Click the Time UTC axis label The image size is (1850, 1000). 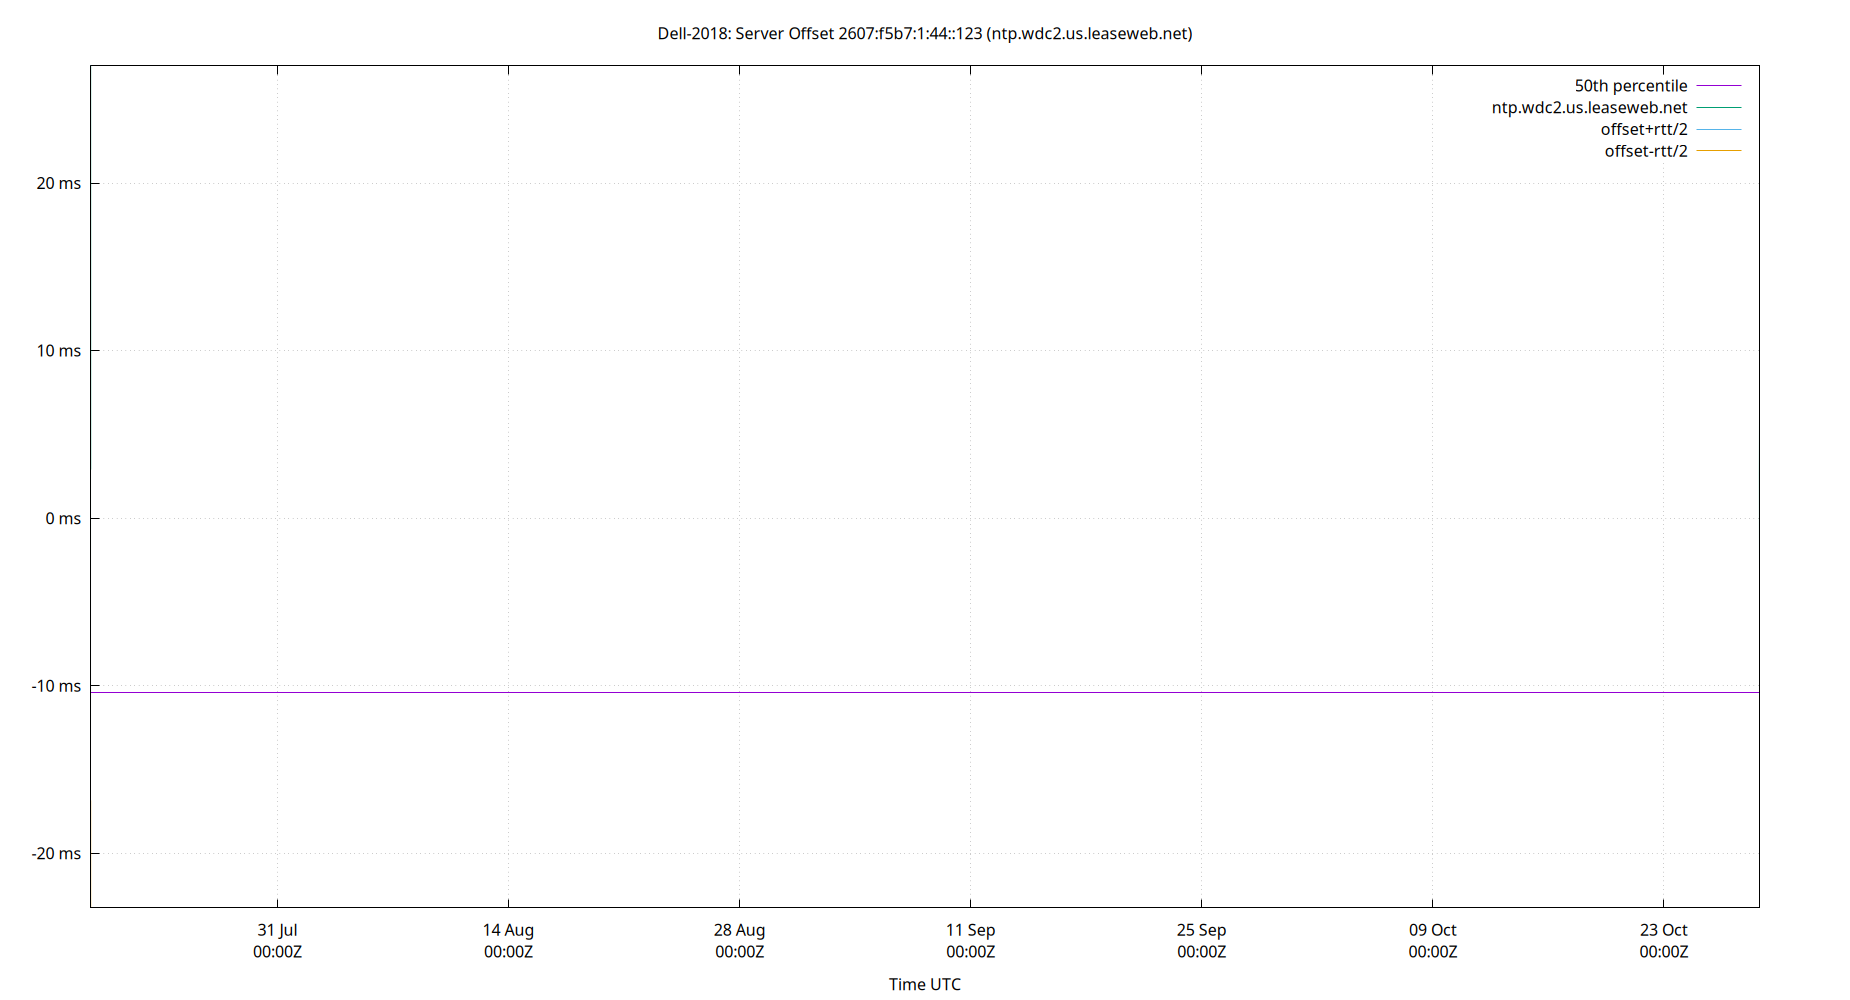tap(924, 984)
